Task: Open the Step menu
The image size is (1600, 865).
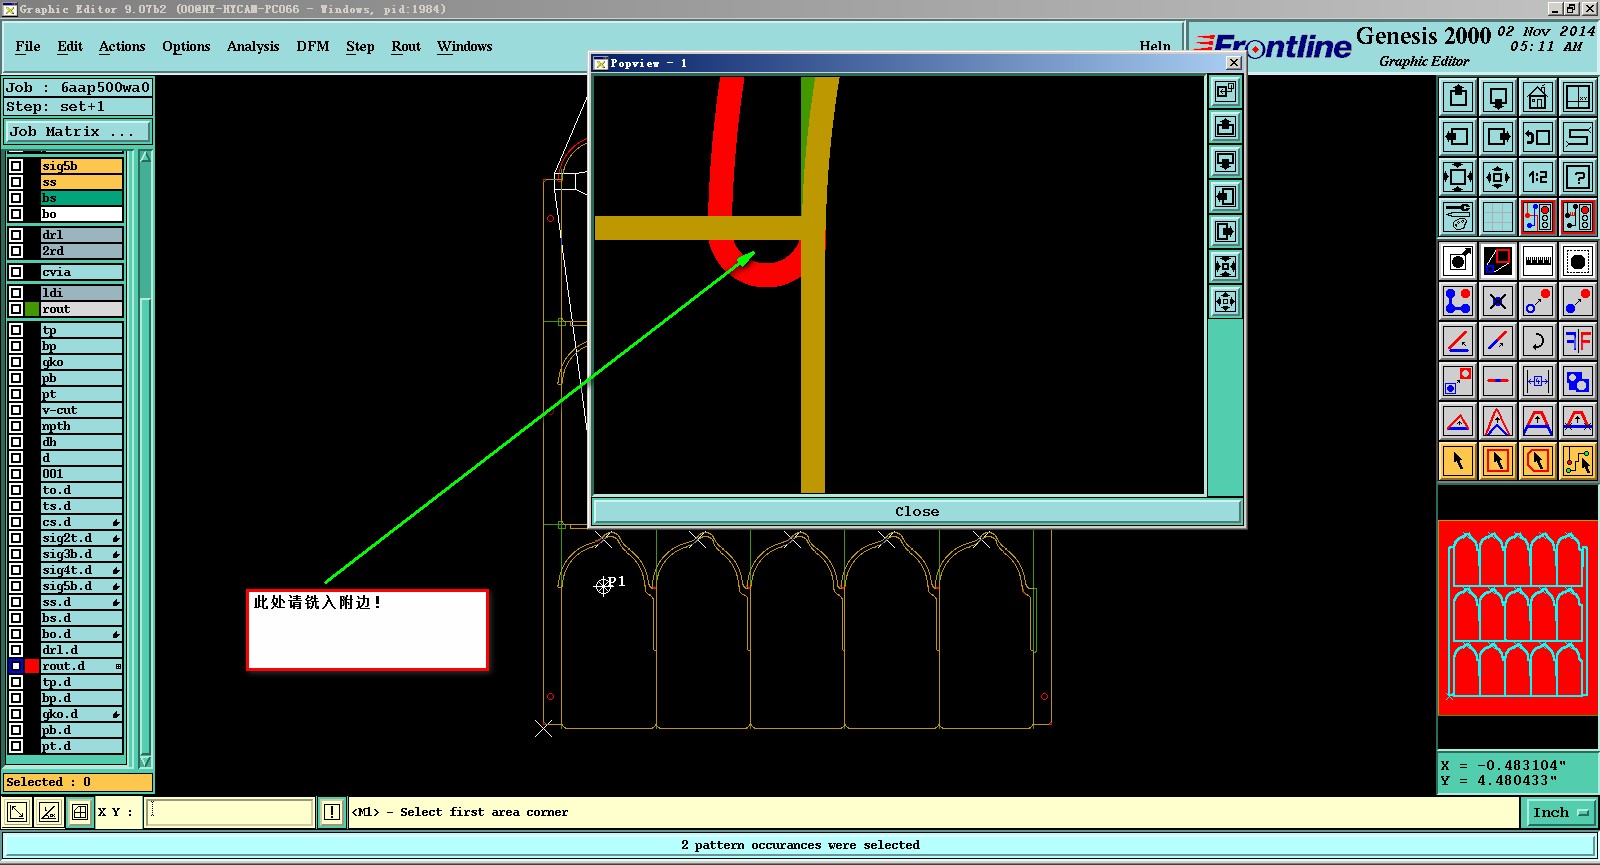Action: (360, 46)
